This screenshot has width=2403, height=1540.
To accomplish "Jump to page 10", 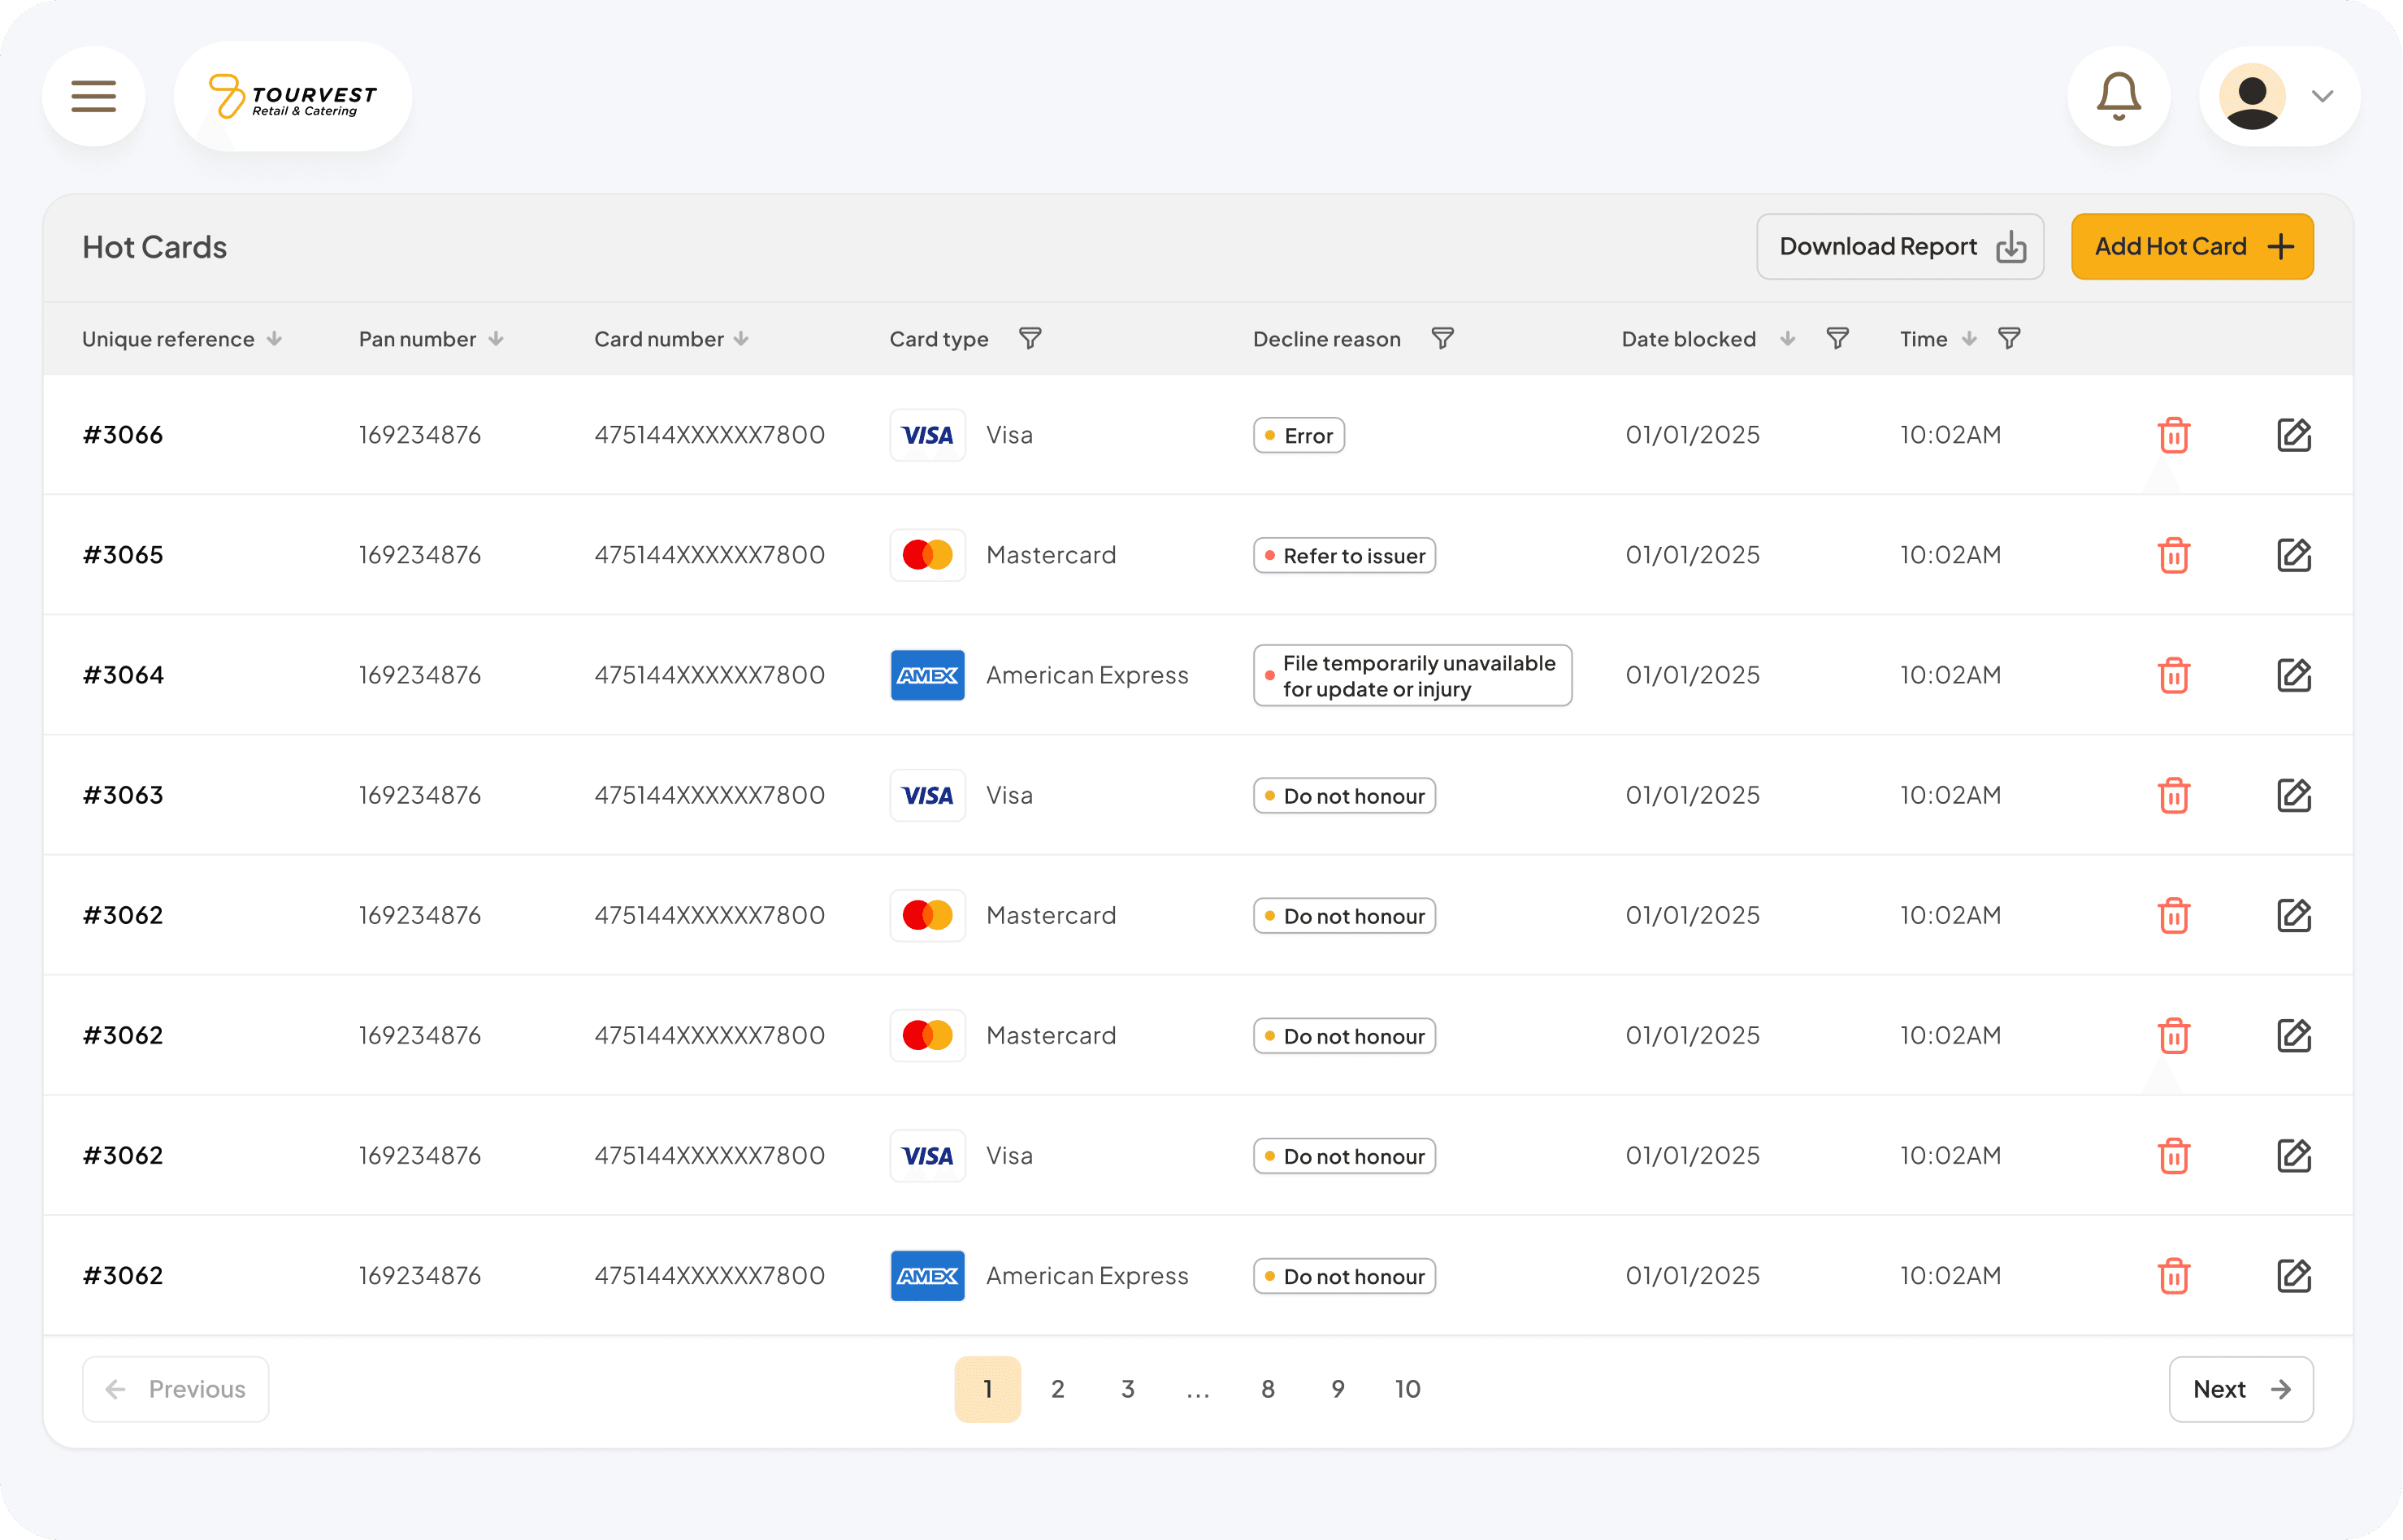I will [1407, 1389].
